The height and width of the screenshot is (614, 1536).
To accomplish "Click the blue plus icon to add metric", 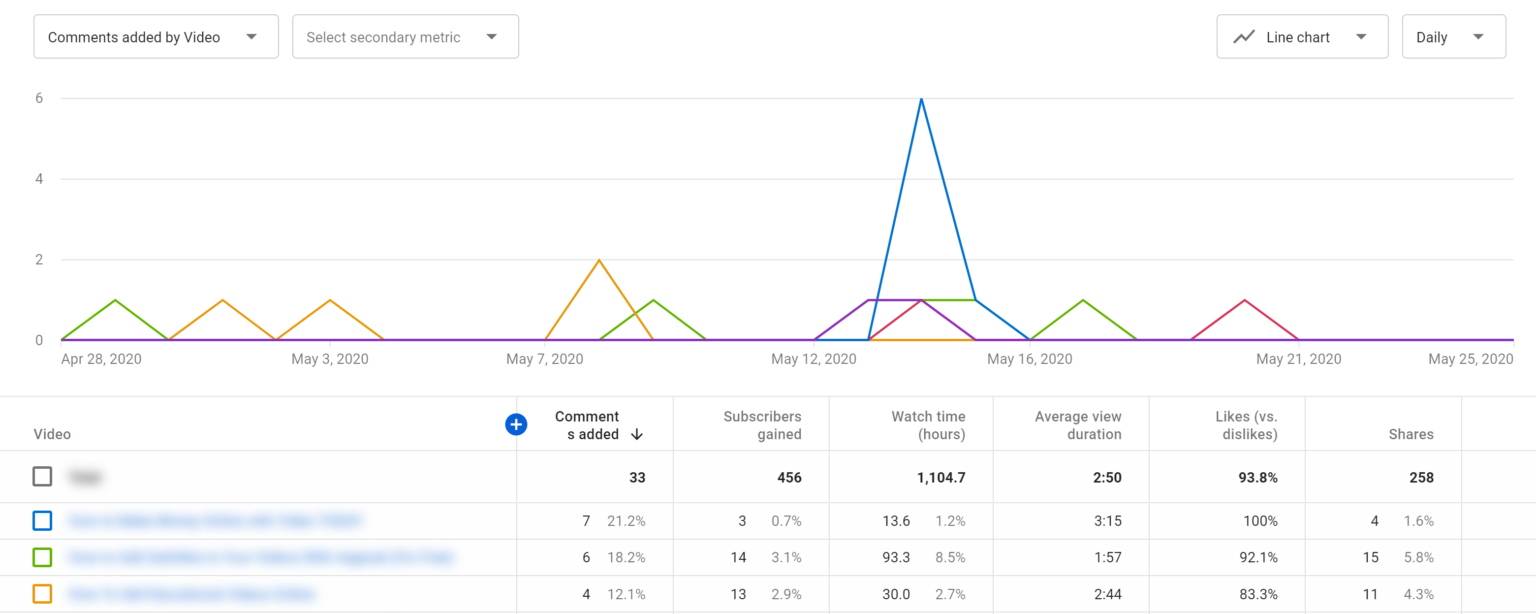I will tap(516, 424).
